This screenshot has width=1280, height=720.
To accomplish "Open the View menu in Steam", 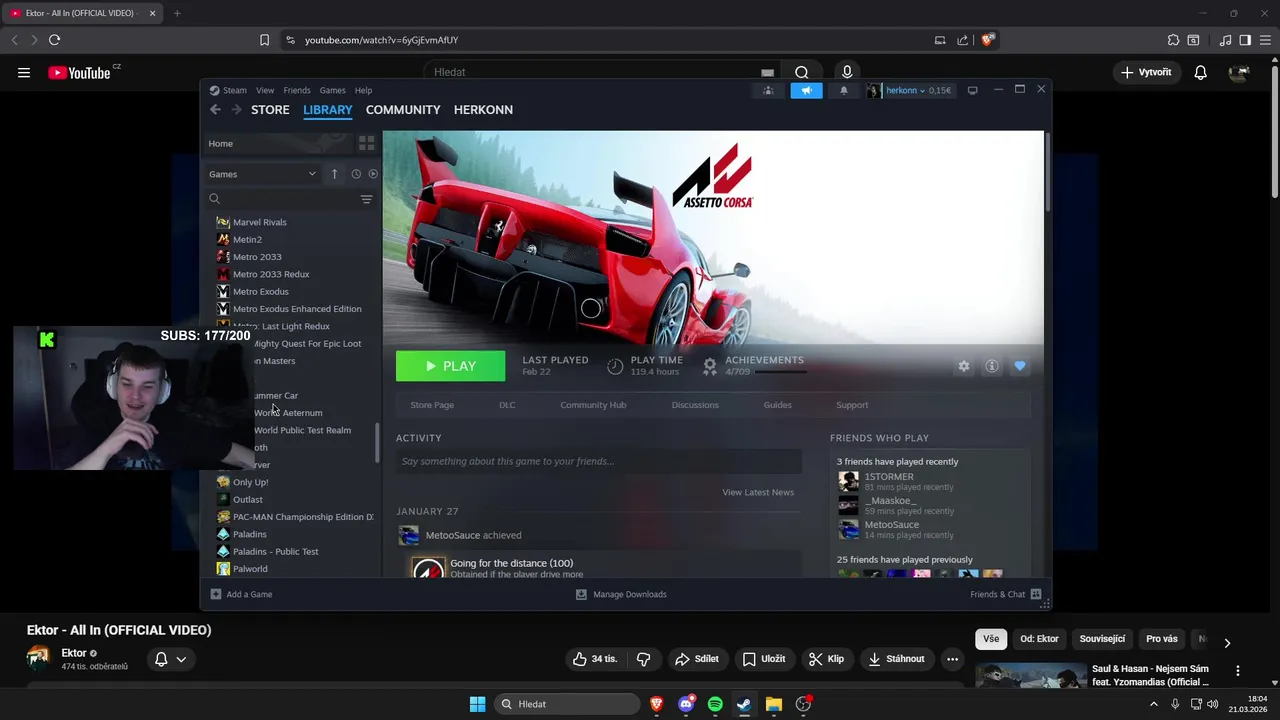I will point(265,90).
